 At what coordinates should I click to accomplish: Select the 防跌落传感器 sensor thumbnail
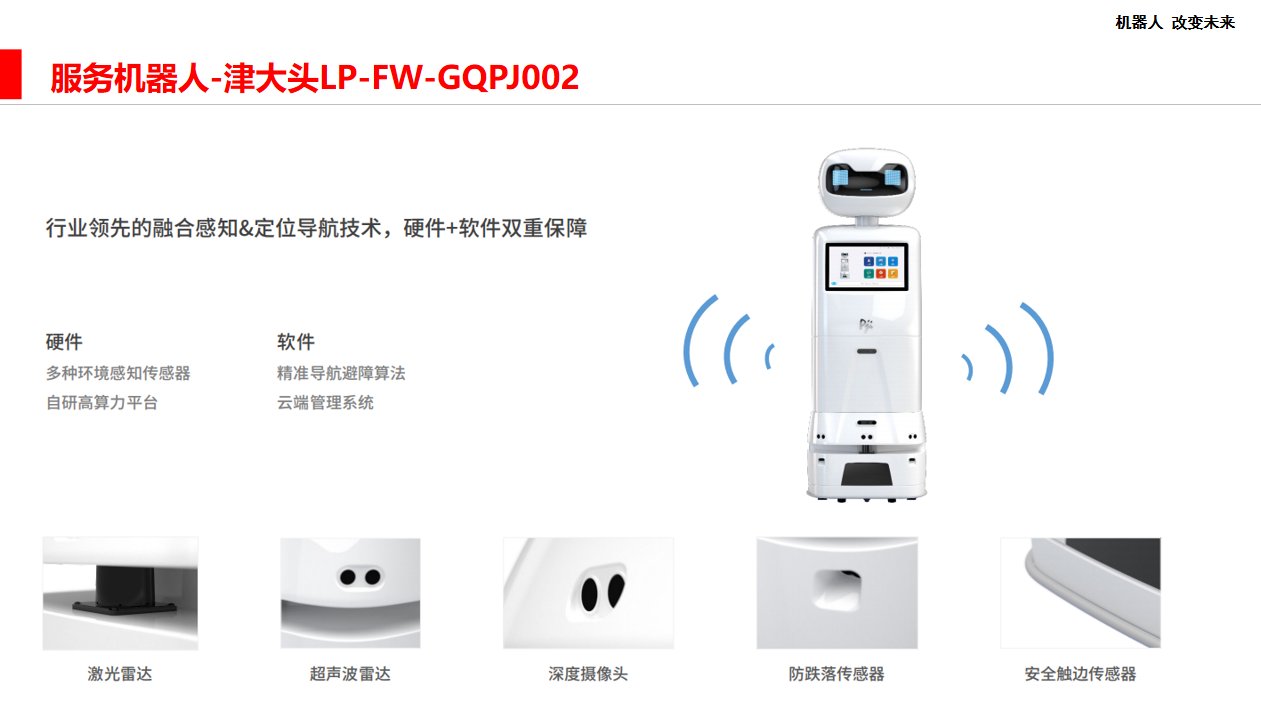(837, 593)
